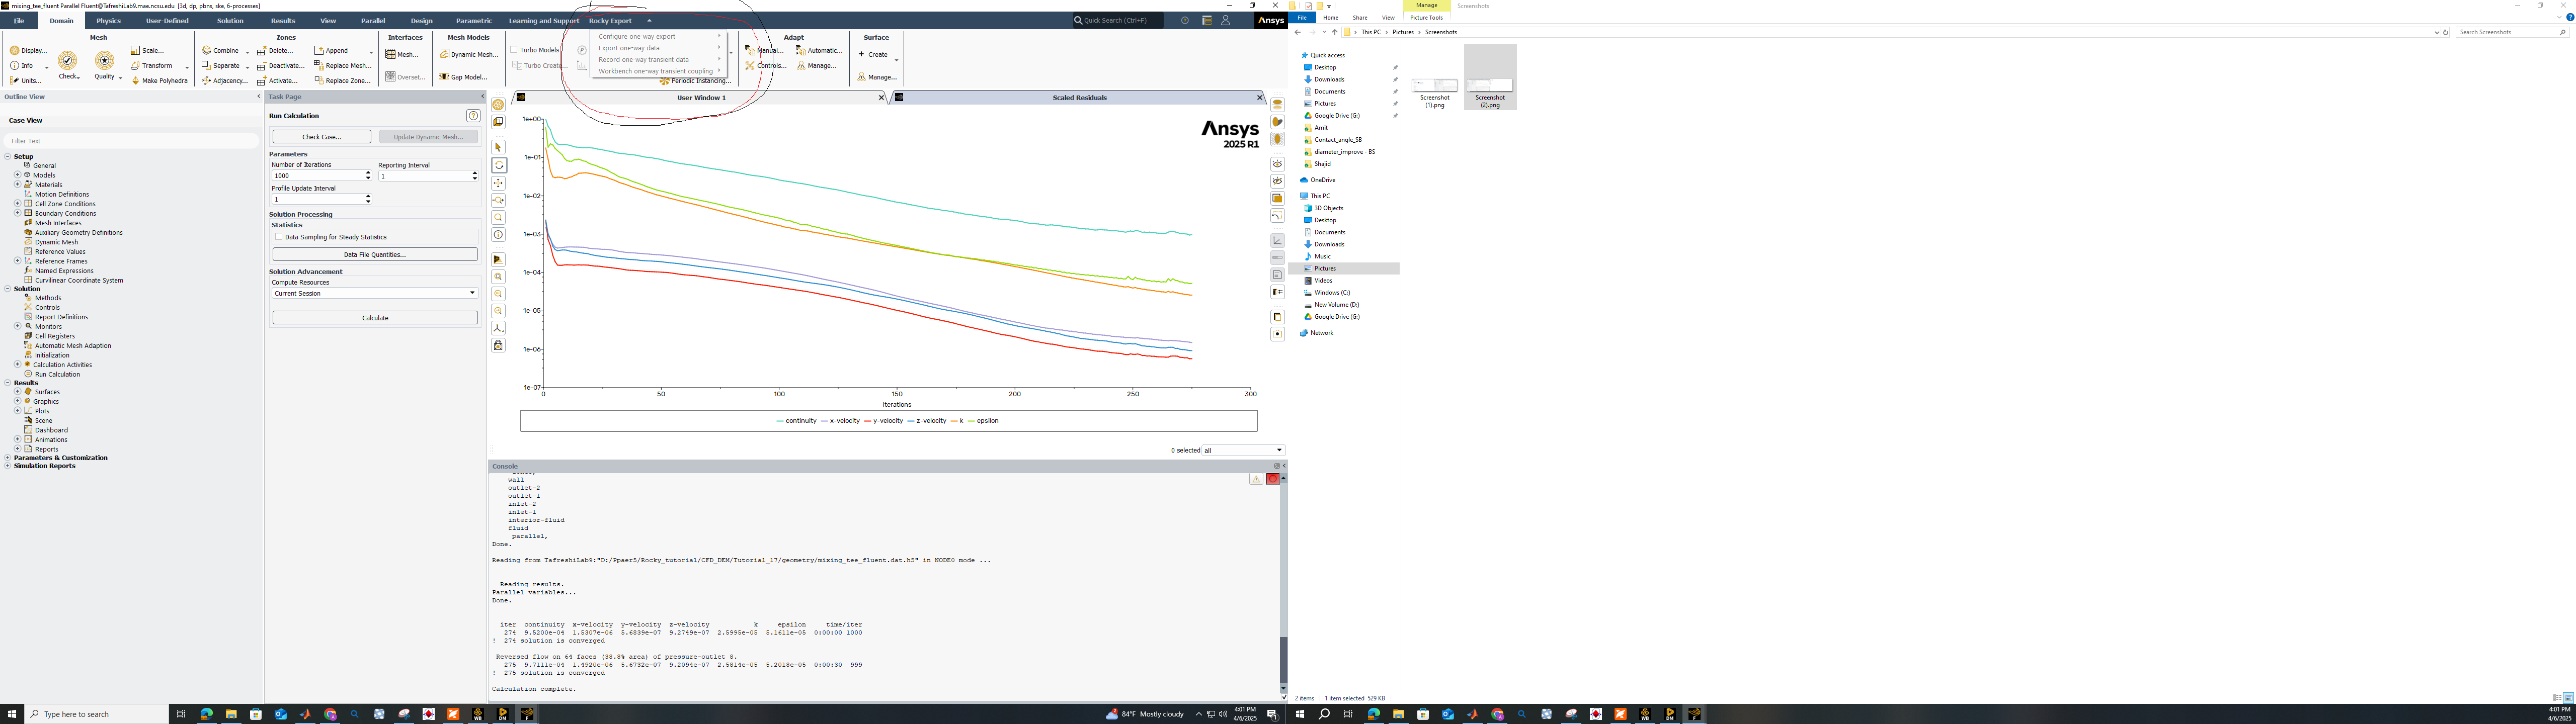Click Make Polyhedra icon

136,81
